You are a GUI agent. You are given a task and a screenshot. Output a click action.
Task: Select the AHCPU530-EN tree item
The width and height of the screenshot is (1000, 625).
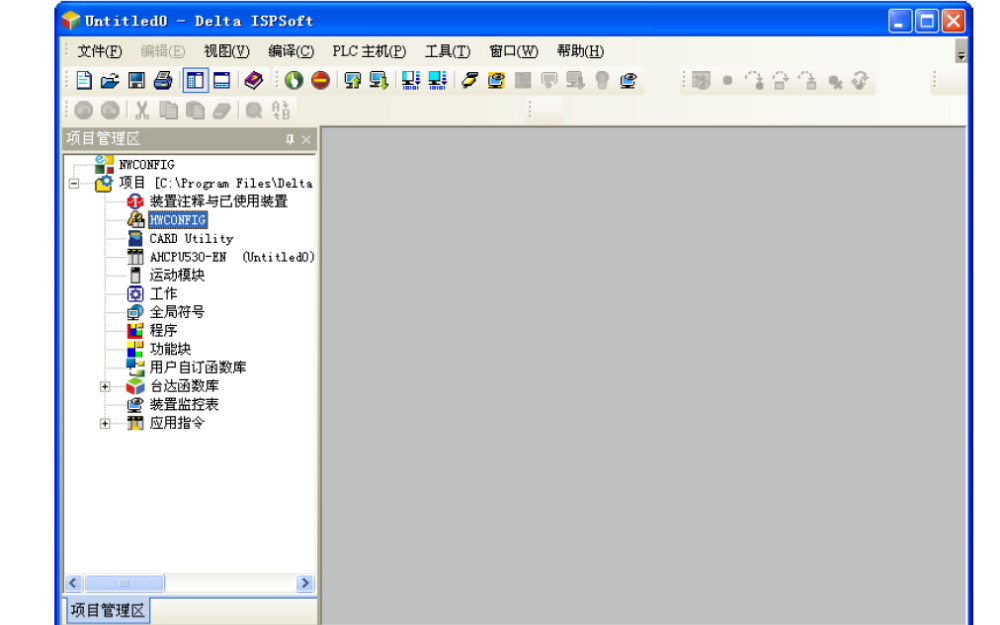(232, 257)
